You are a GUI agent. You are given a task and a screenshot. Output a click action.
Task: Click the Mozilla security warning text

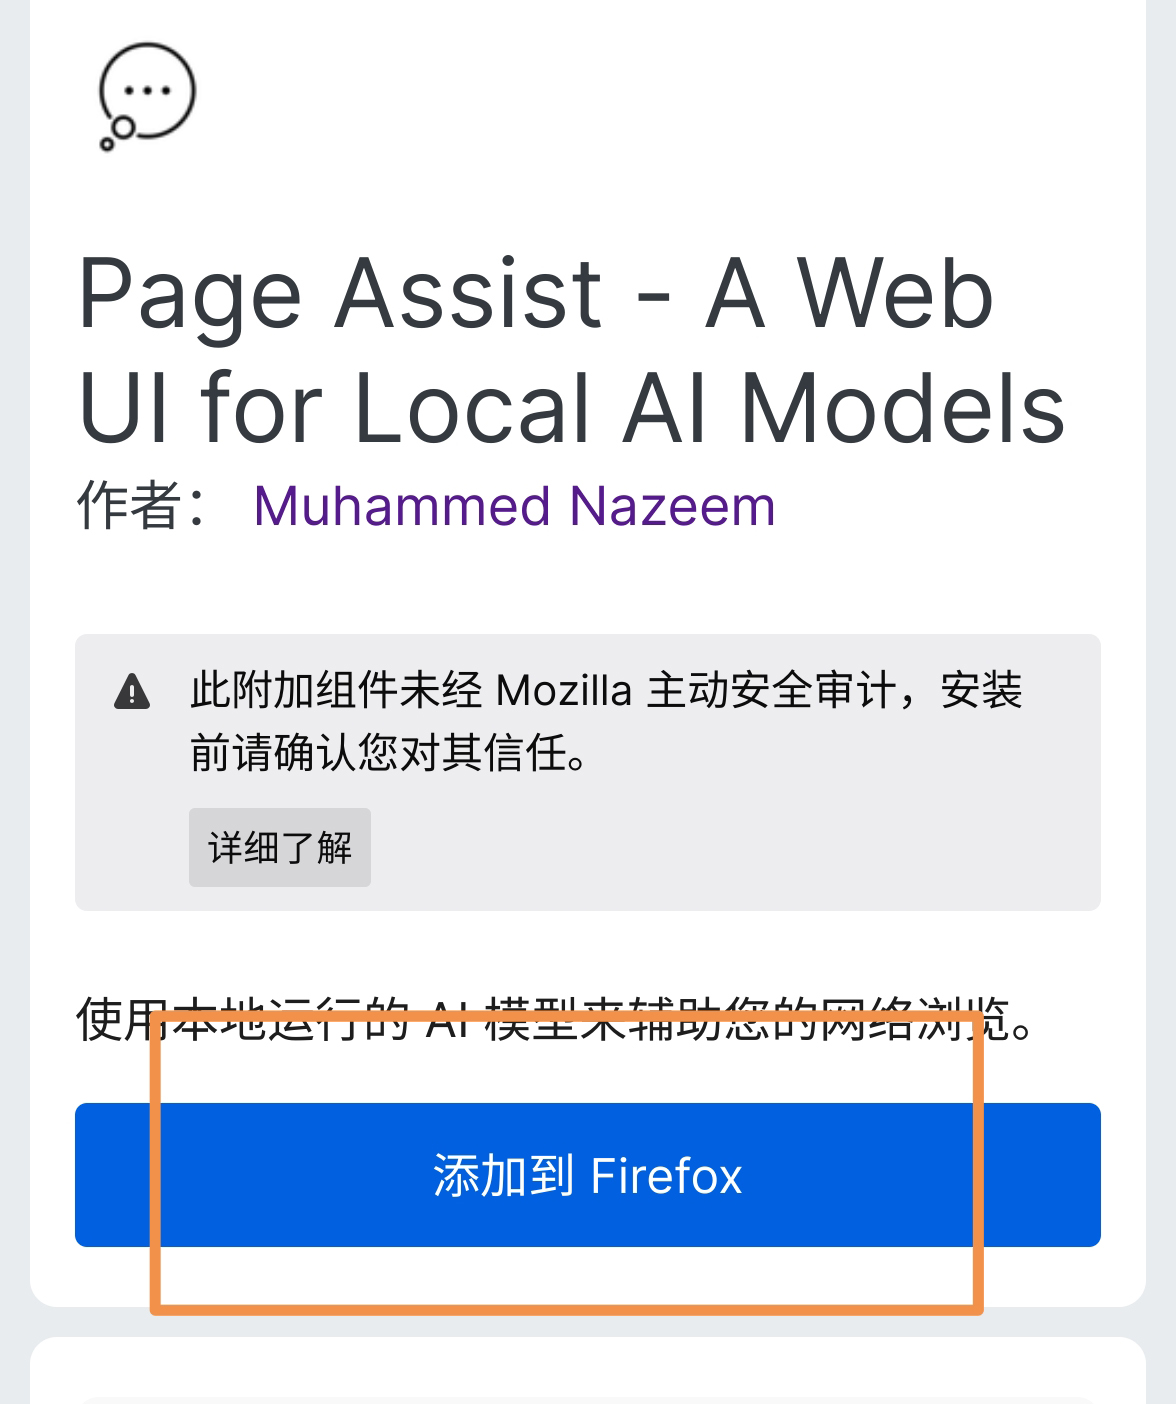(x=606, y=722)
